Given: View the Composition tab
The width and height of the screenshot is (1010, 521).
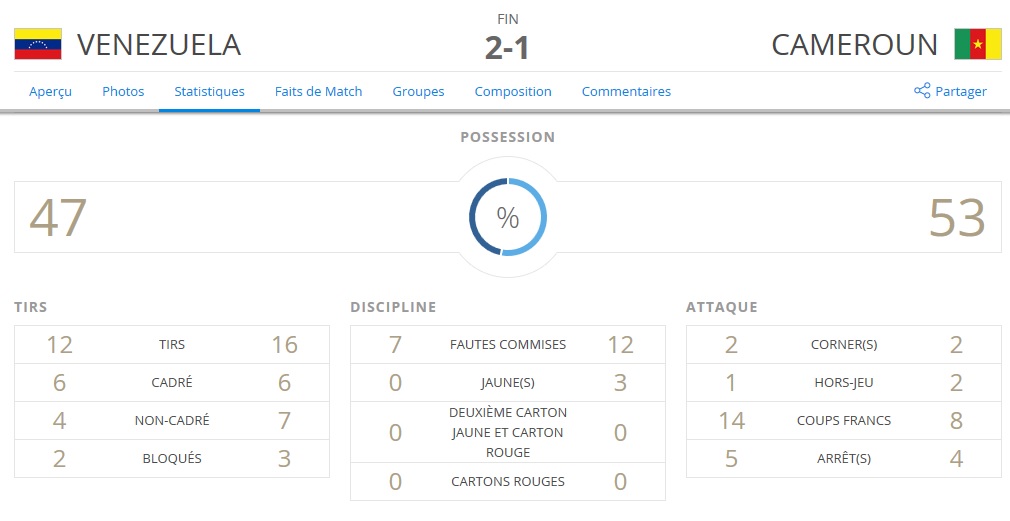Looking at the screenshot, I should pyautogui.click(x=513, y=91).
